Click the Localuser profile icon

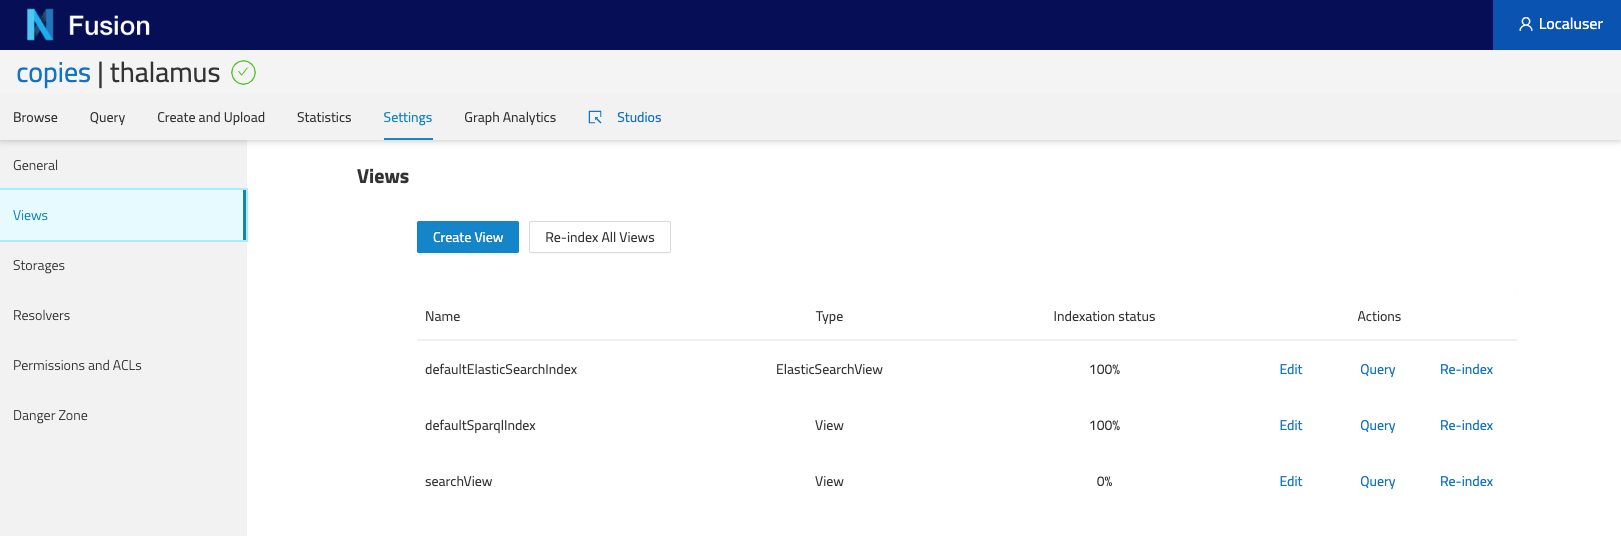(1526, 24)
